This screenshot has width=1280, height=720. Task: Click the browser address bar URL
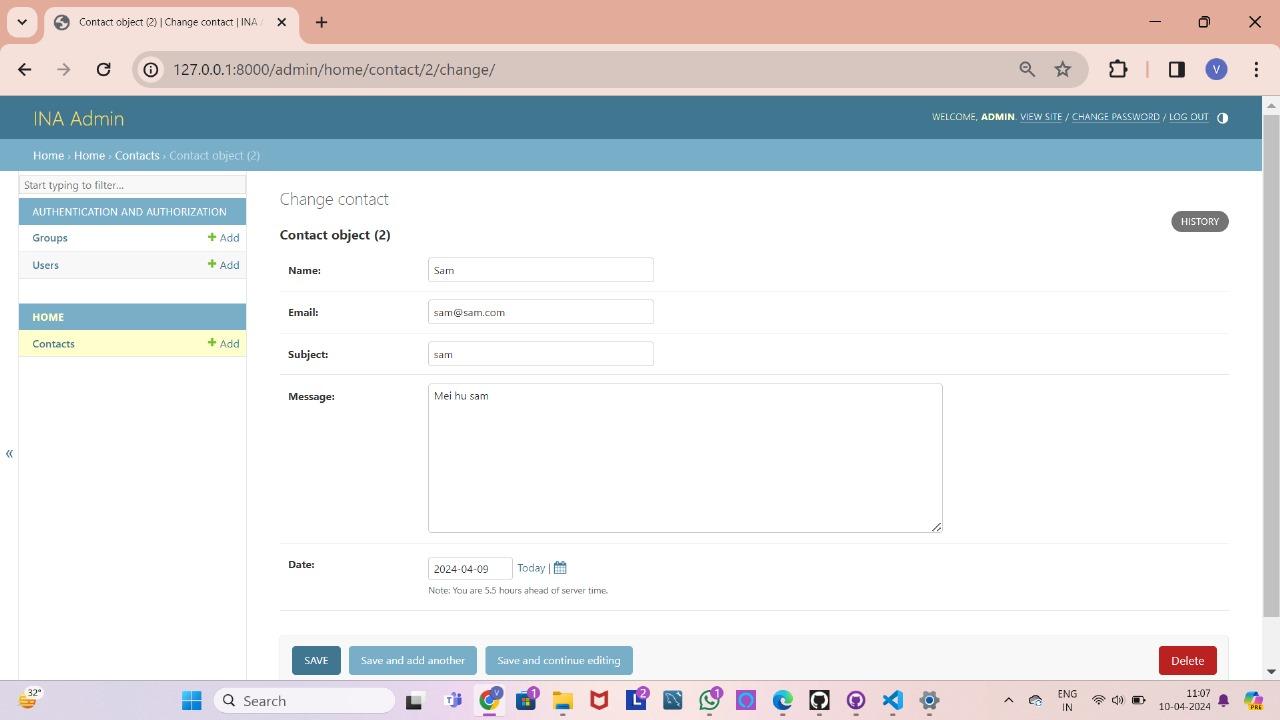pyautogui.click(x=334, y=69)
